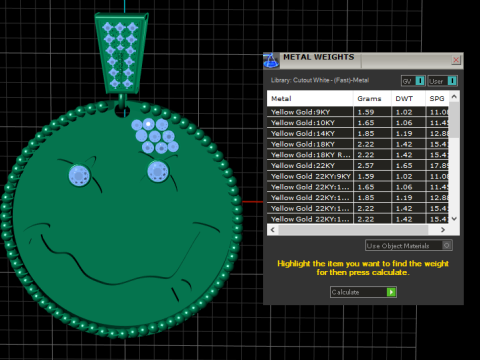Click Grams value 2.57 for 22KY
This screenshot has height=360, width=480.
(x=366, y=166)
